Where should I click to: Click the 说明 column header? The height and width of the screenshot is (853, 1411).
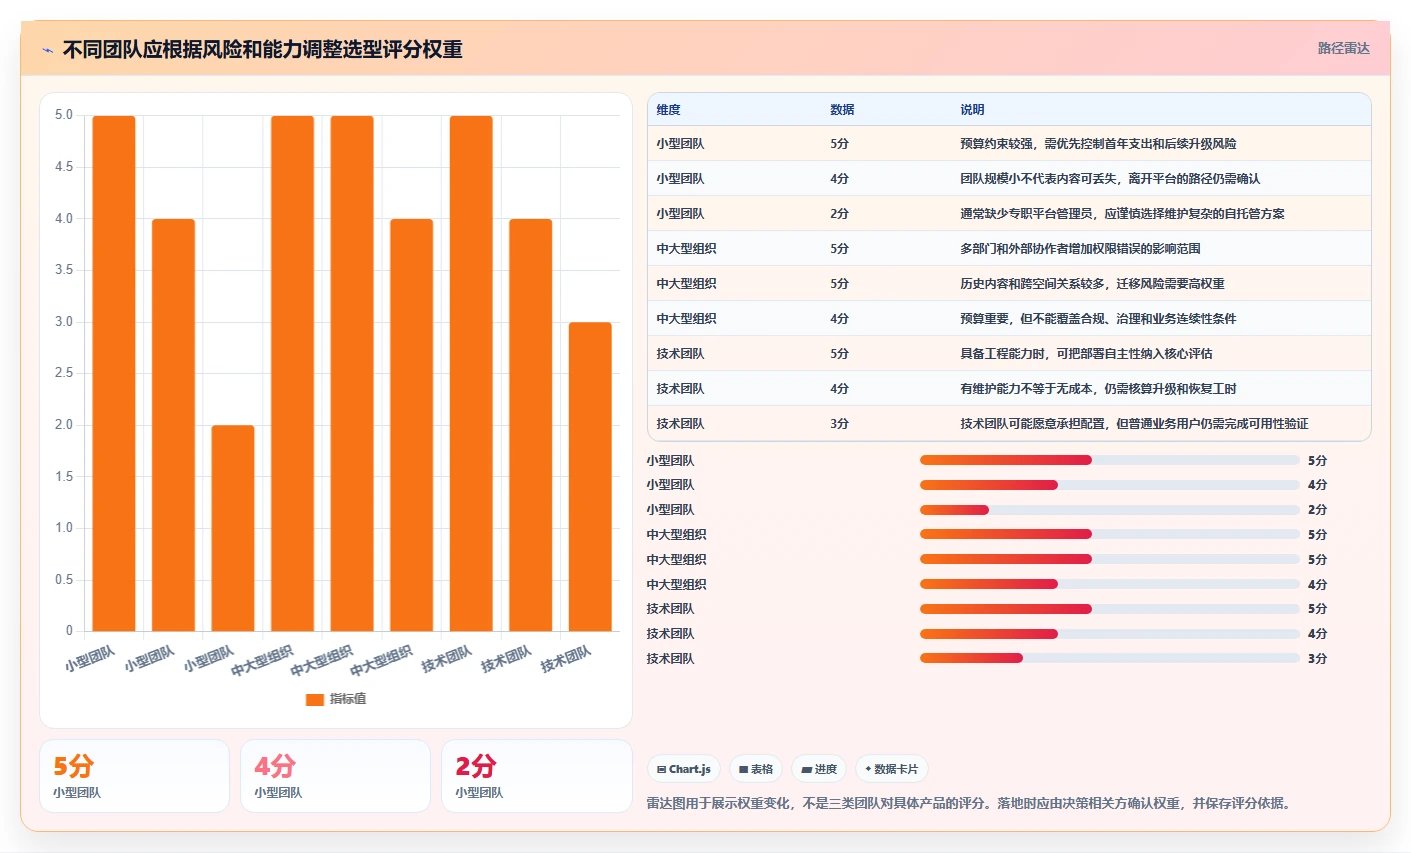[x=972, y=110]
